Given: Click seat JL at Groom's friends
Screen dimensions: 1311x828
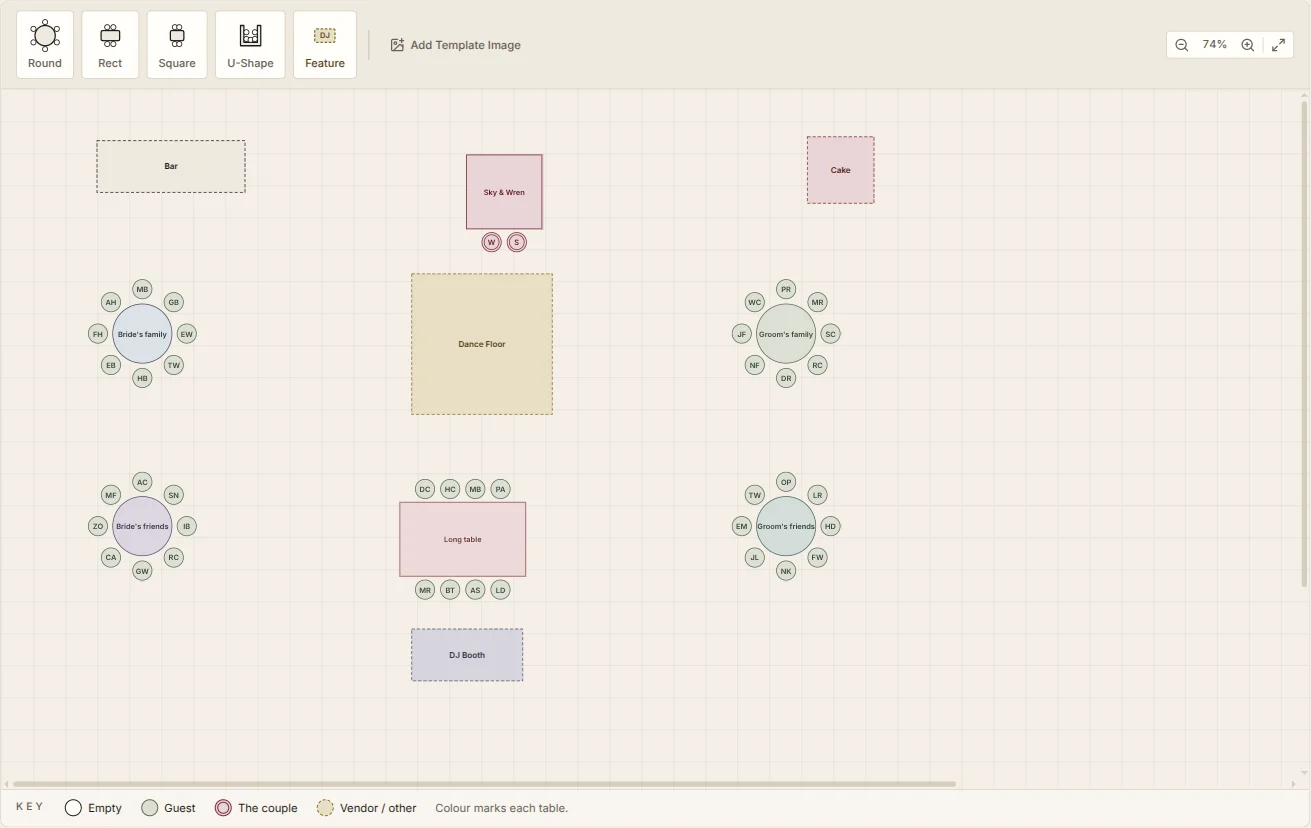Looking at the screenshot, I should (x=755, y=557).
